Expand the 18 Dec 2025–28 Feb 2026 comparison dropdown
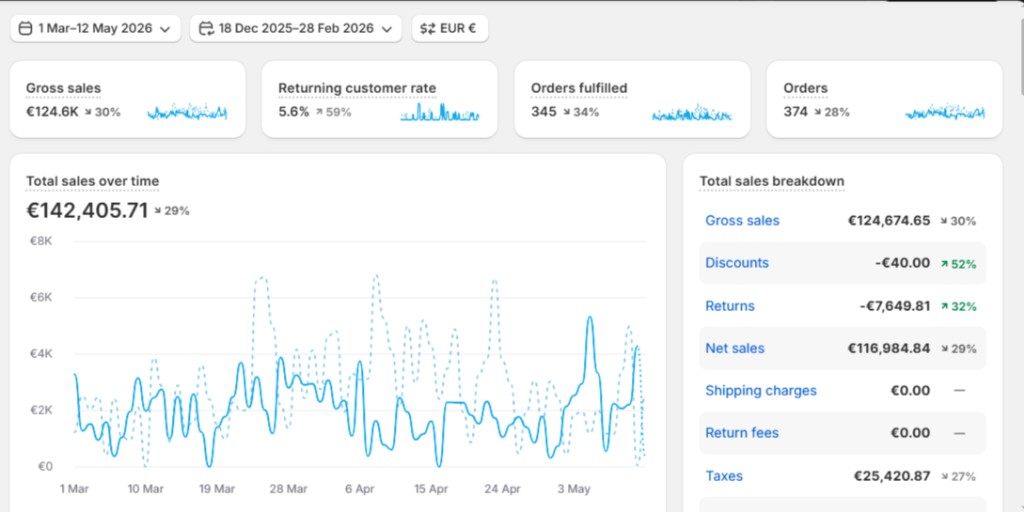Screen dimensions: 1024x512 coord(296,29)
